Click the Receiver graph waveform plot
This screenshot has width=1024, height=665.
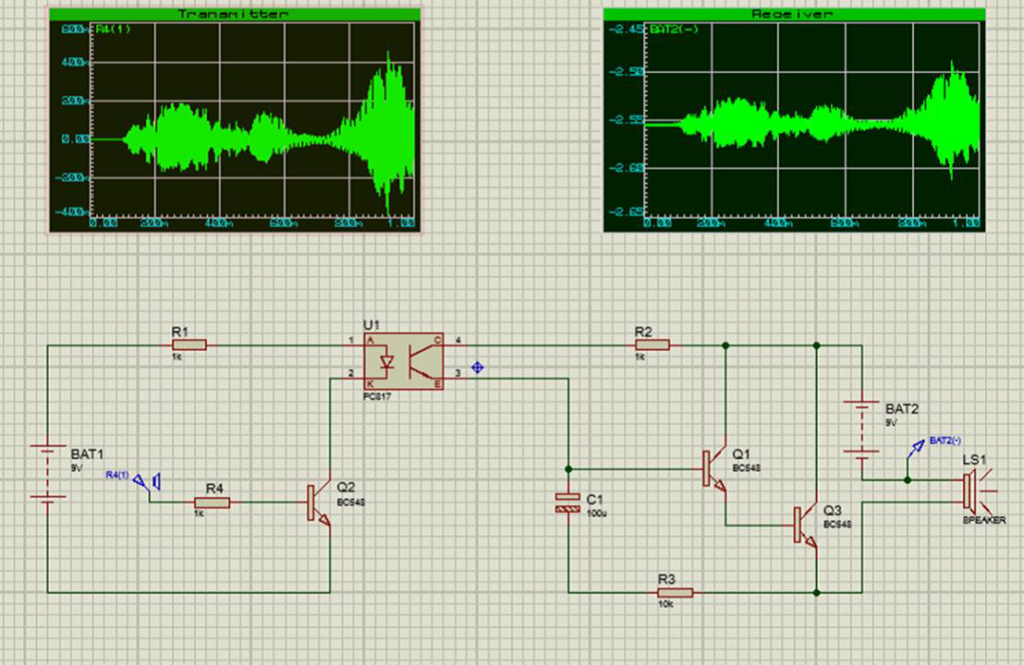tap(813, 121)
